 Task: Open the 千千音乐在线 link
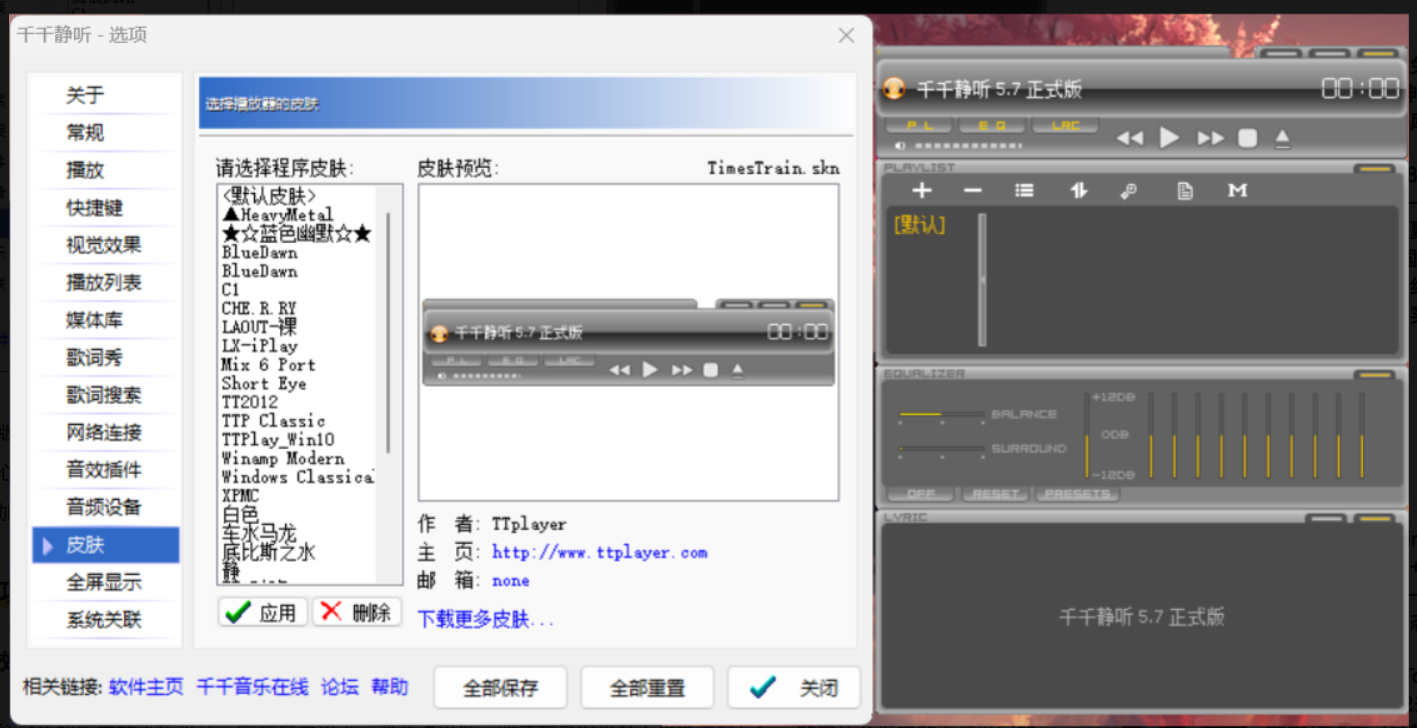(252, 687)
